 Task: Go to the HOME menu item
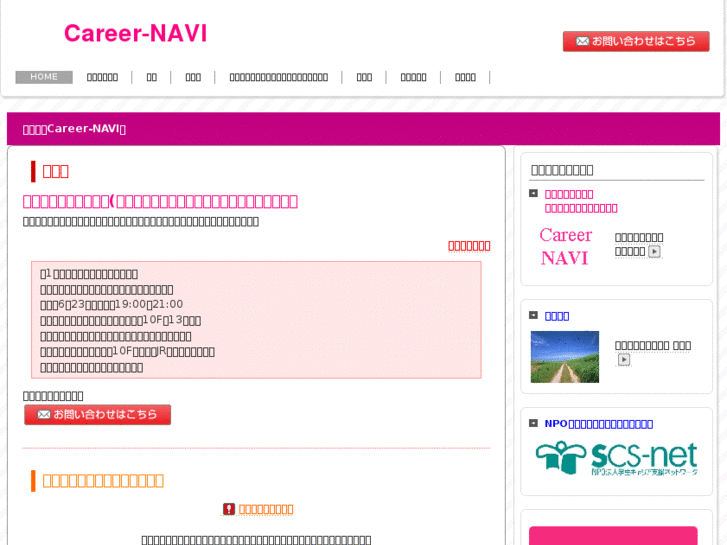tap(44, 77)
